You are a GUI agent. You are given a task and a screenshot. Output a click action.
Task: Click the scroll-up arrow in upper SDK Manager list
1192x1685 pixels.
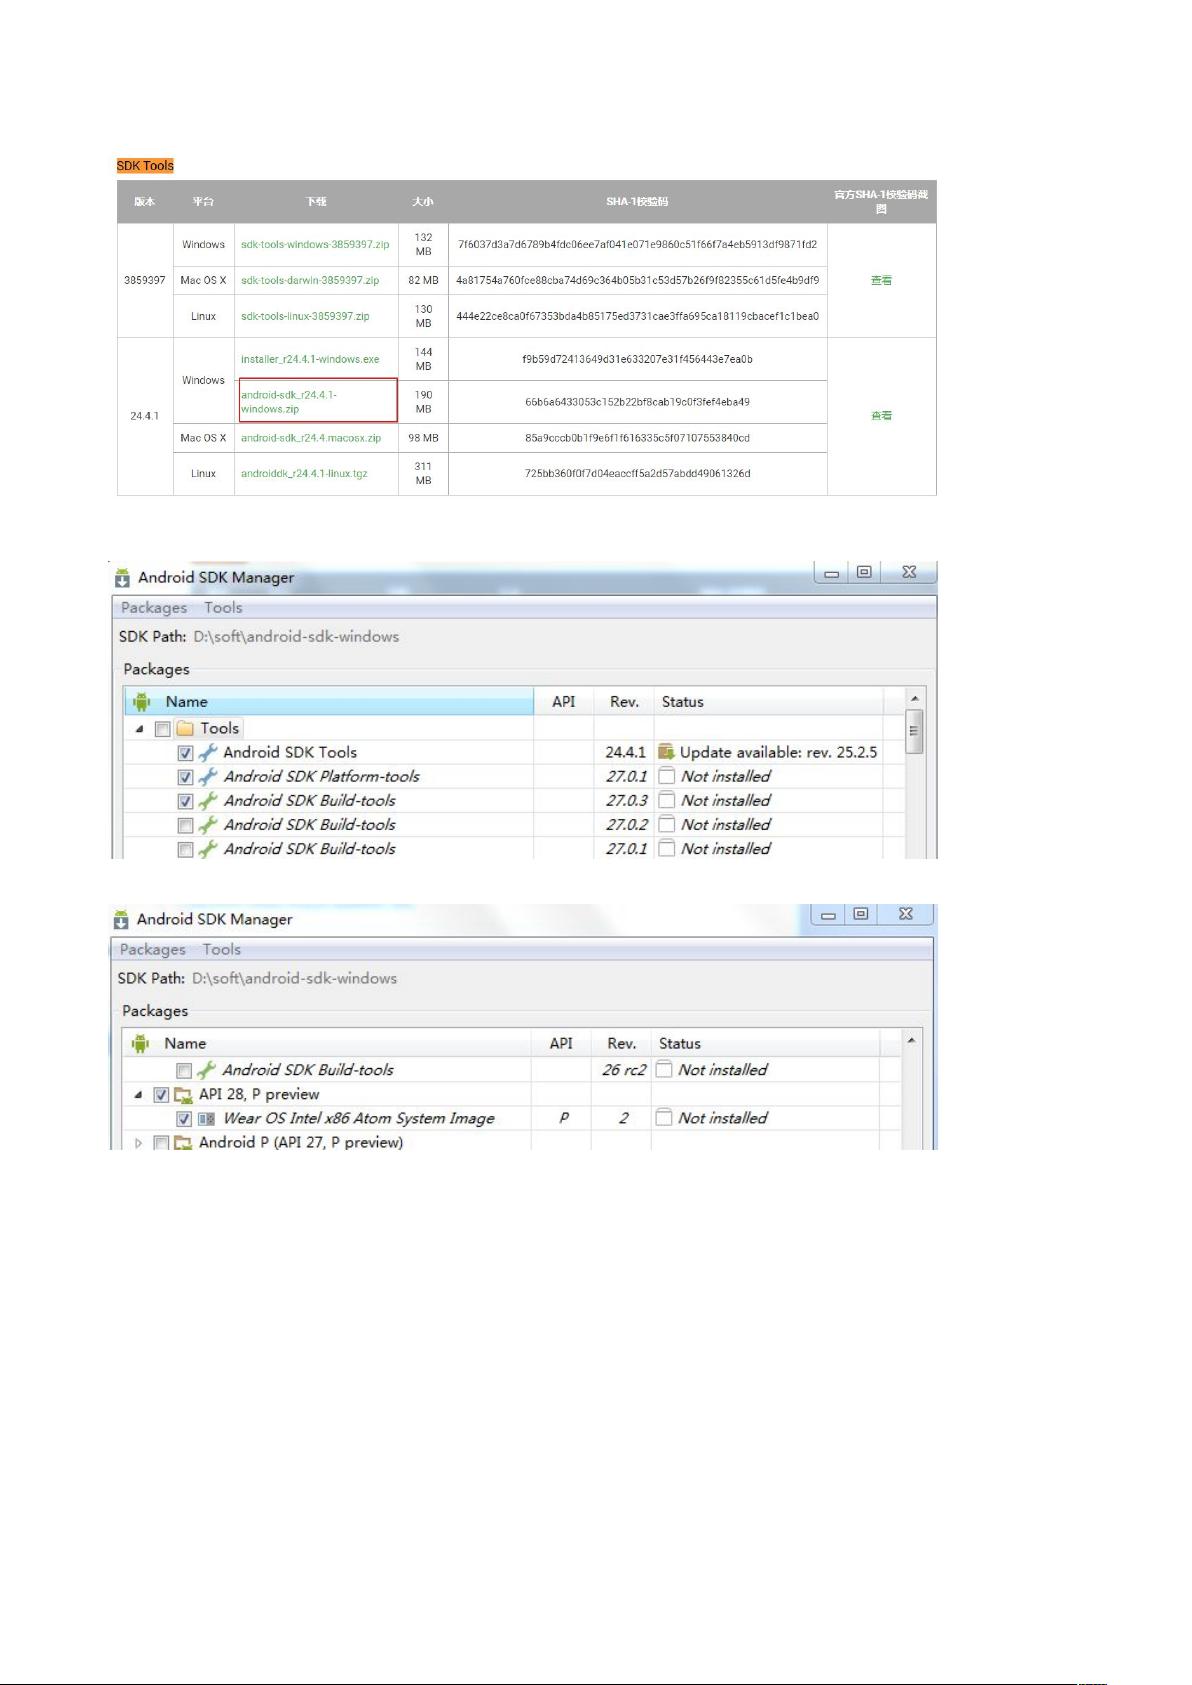[x=914, y=697]
